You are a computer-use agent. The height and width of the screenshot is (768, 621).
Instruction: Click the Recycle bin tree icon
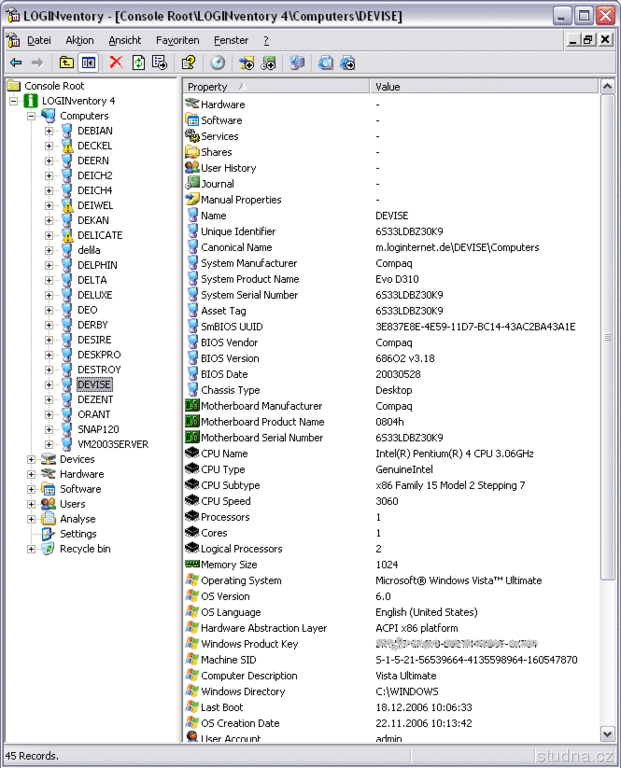[x=48, y=549]
